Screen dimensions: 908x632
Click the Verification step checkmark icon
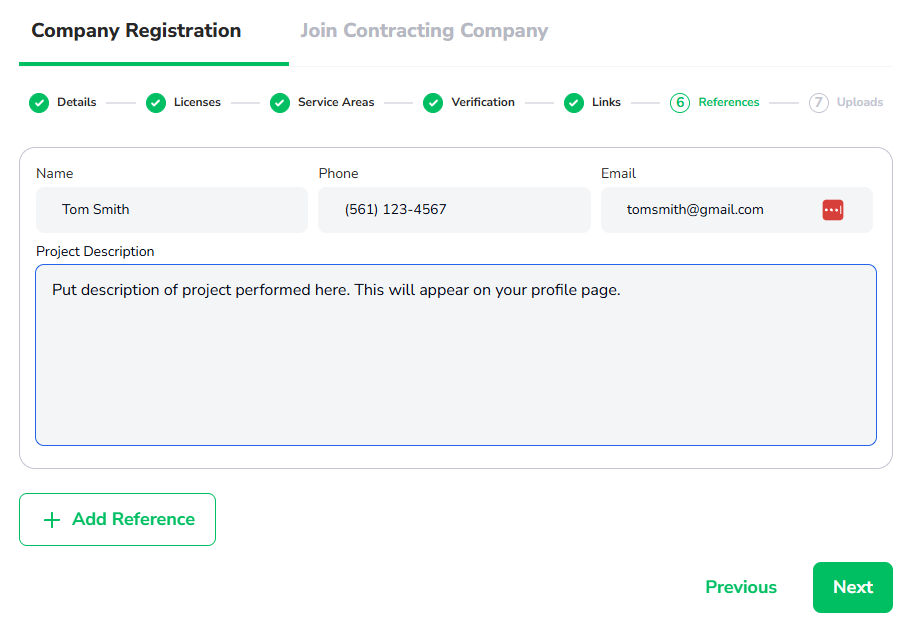[433, 103]
